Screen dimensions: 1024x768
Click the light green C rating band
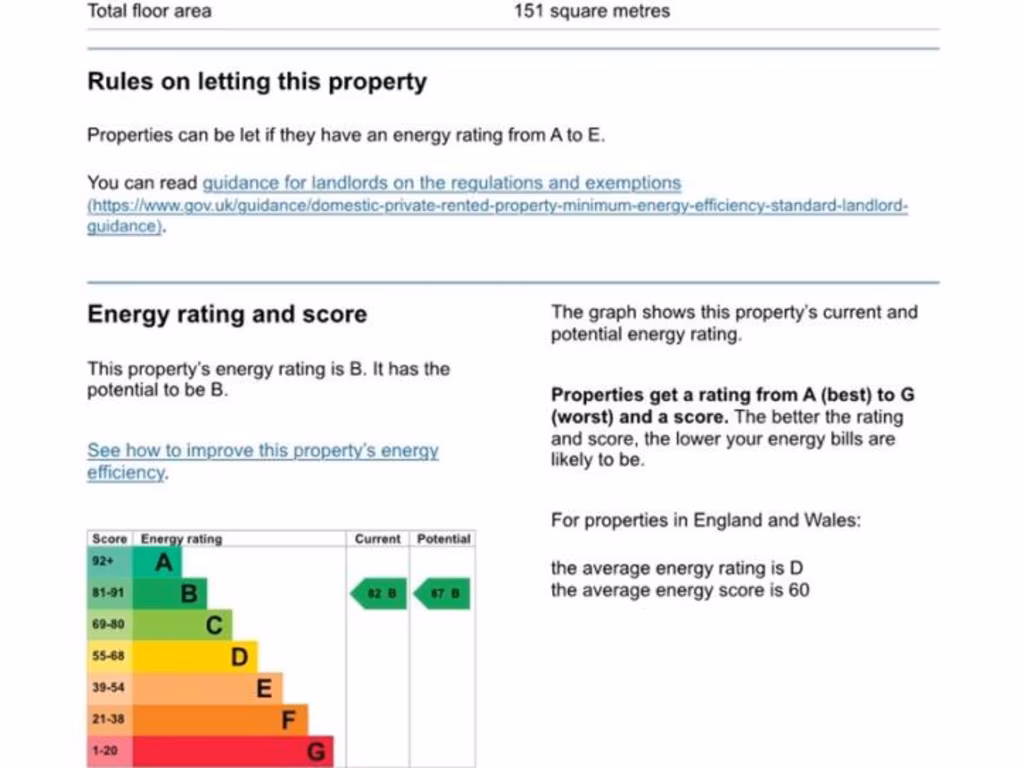[183, 625]
